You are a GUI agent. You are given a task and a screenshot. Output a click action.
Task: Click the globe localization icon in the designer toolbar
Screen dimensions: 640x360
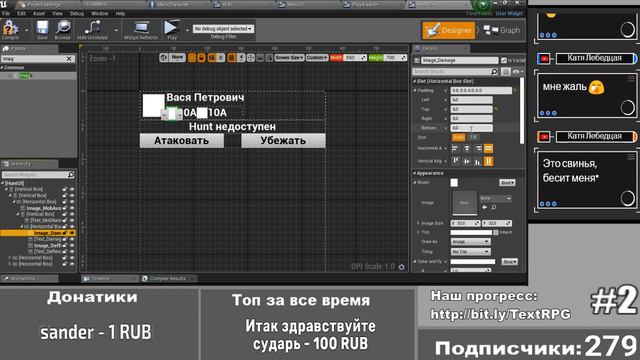coord(164,58)
